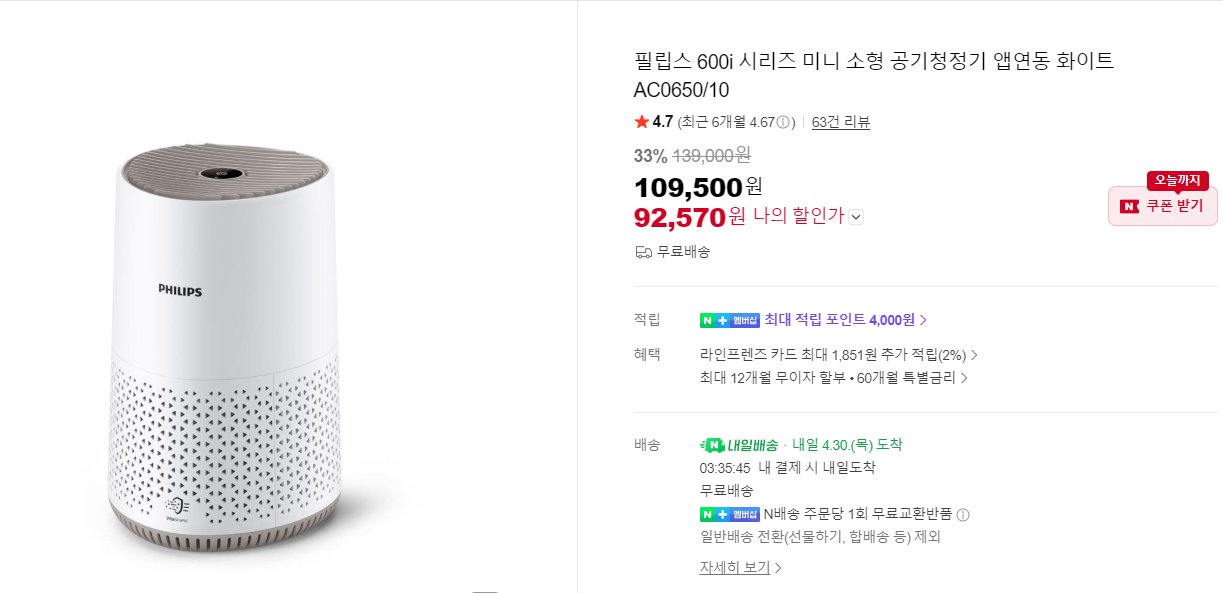Image resolution: width=1223 pixels, height=593 pixels.
Task: Open 최대 적립 포인트 4,000원 details
Action: coord(845,320)
